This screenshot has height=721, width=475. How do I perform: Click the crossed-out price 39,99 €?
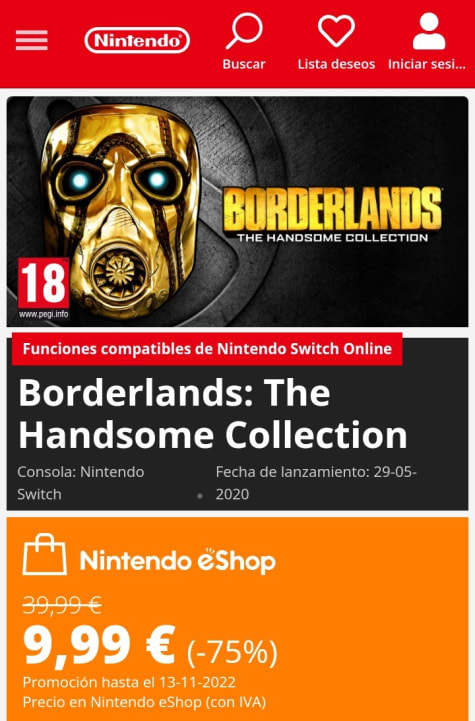click(x=62, y=605)
